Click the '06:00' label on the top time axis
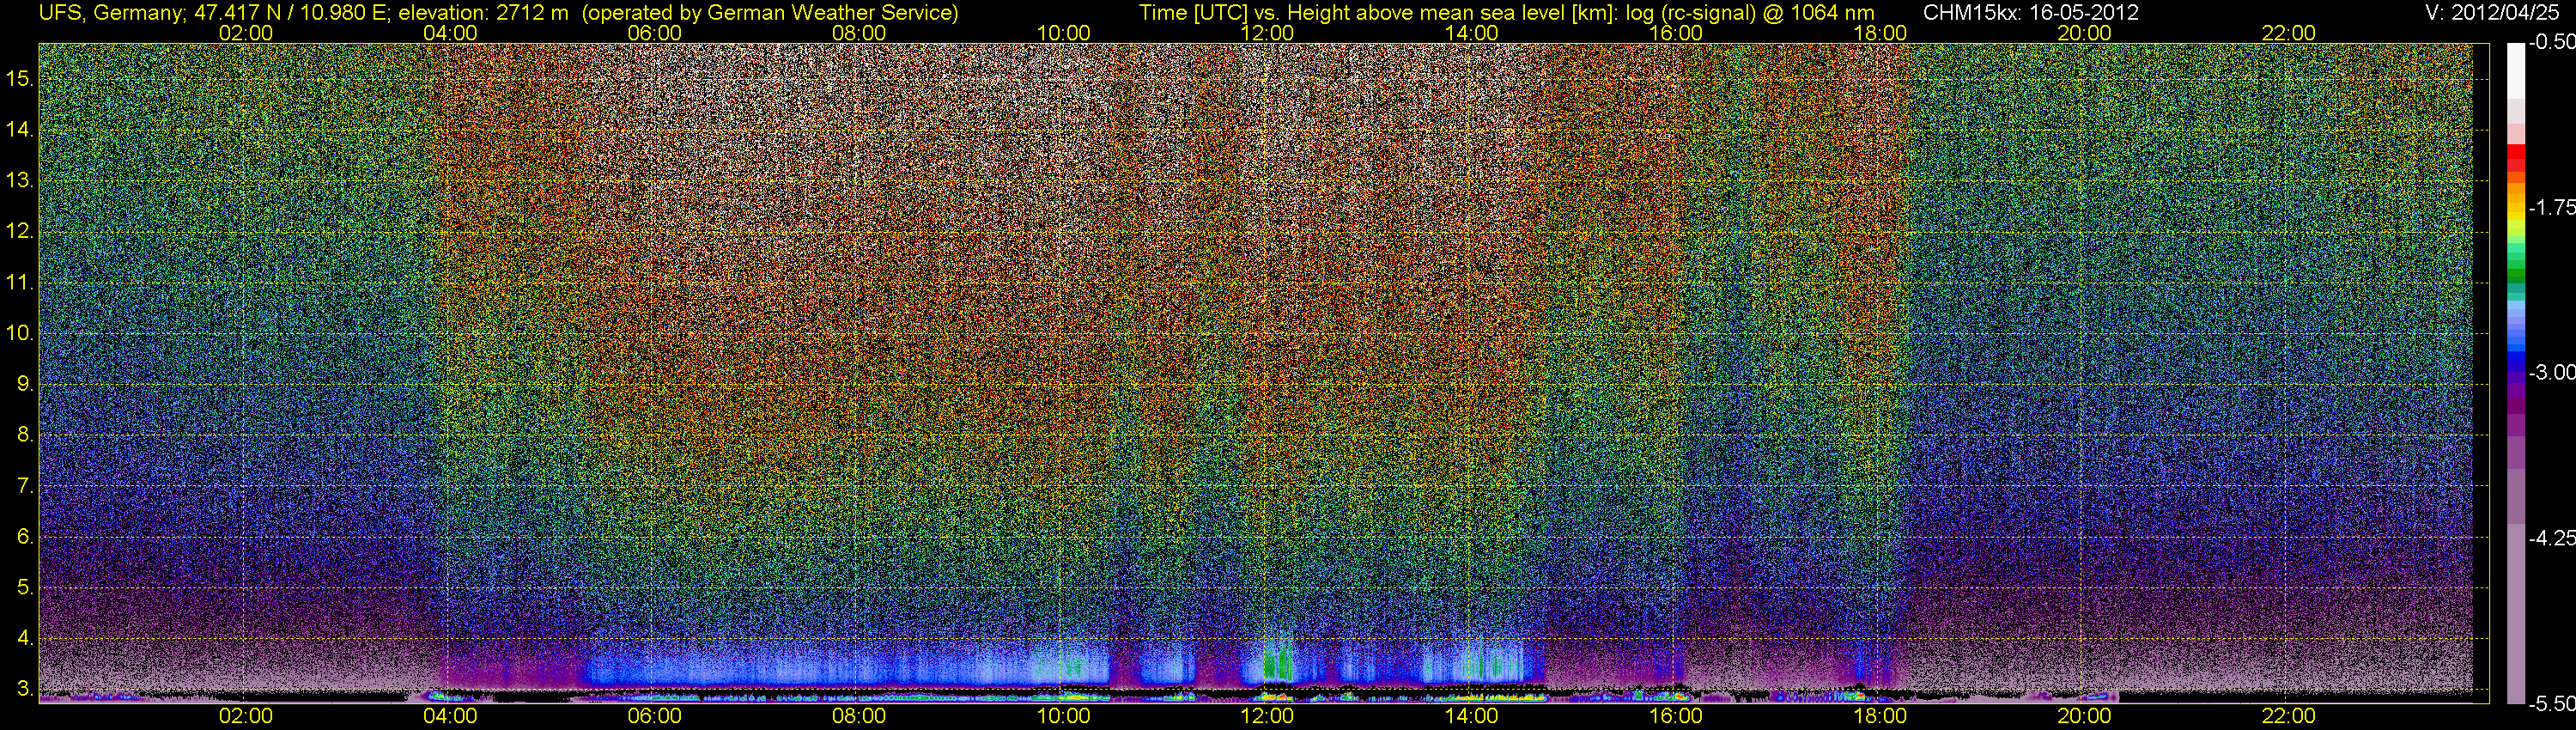This screenshot has width=2576, height=730. click(x=654, y=33)
